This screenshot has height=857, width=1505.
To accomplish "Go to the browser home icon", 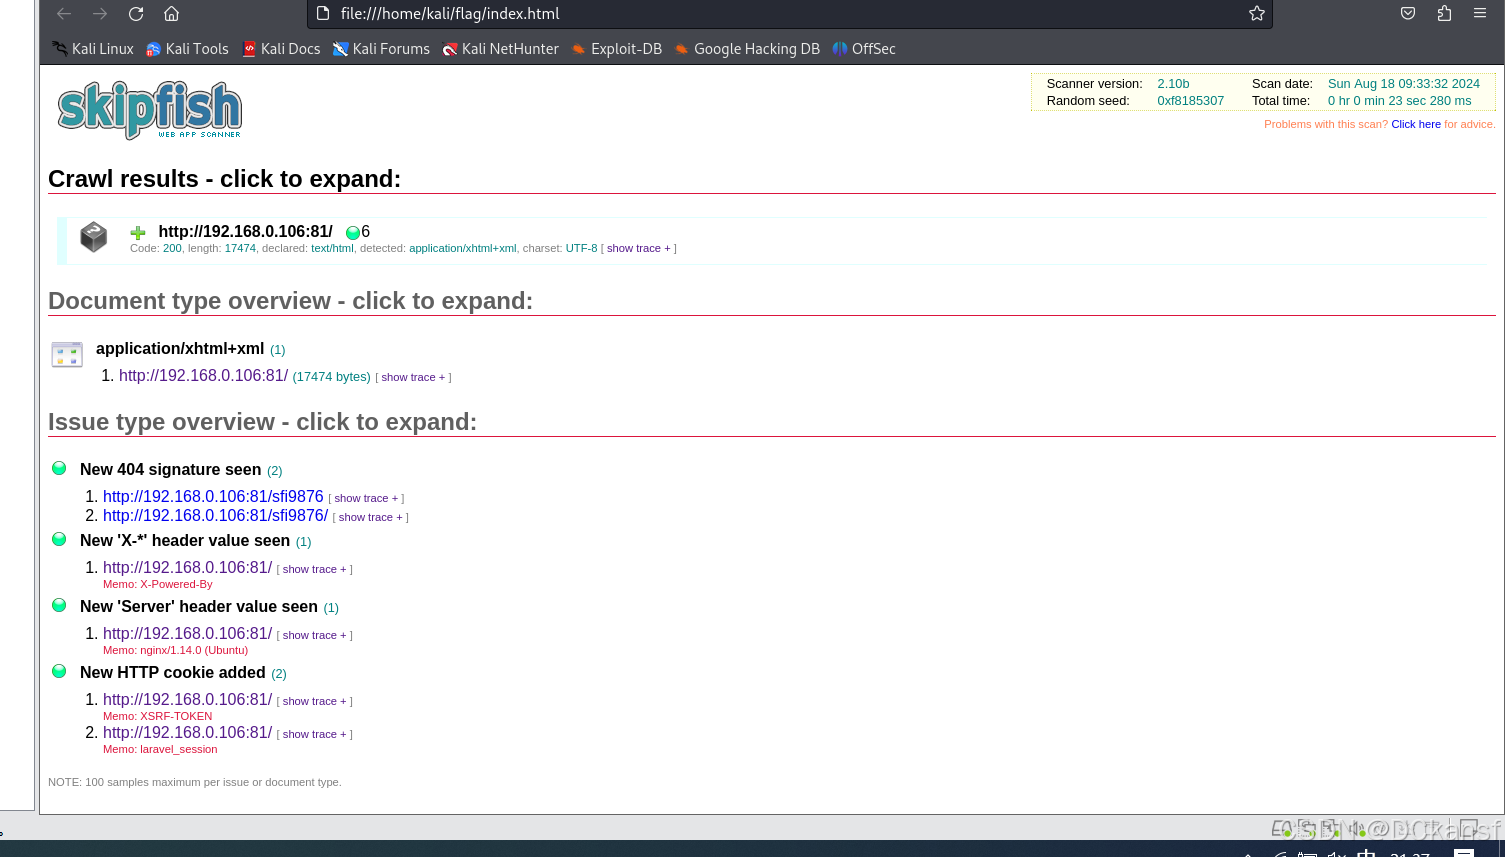I will (x=172, y=14).
